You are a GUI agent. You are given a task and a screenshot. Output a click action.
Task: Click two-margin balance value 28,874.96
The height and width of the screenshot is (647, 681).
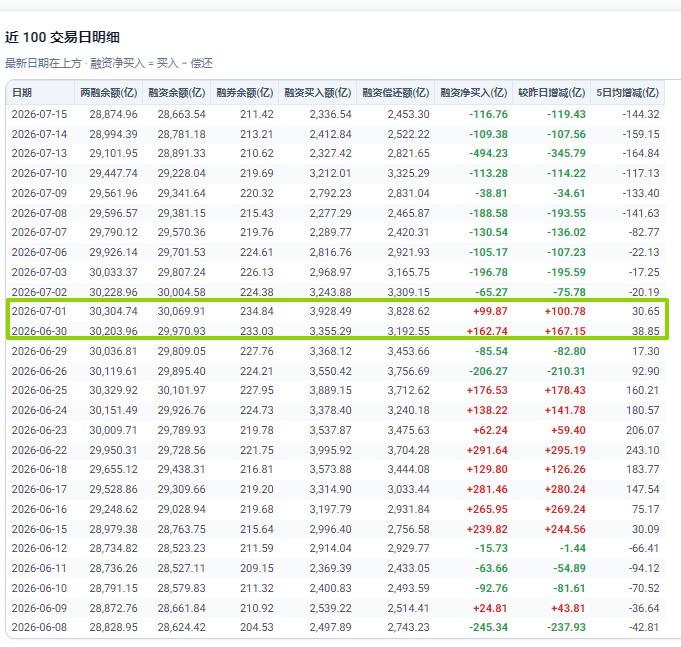tap(113, 114)
